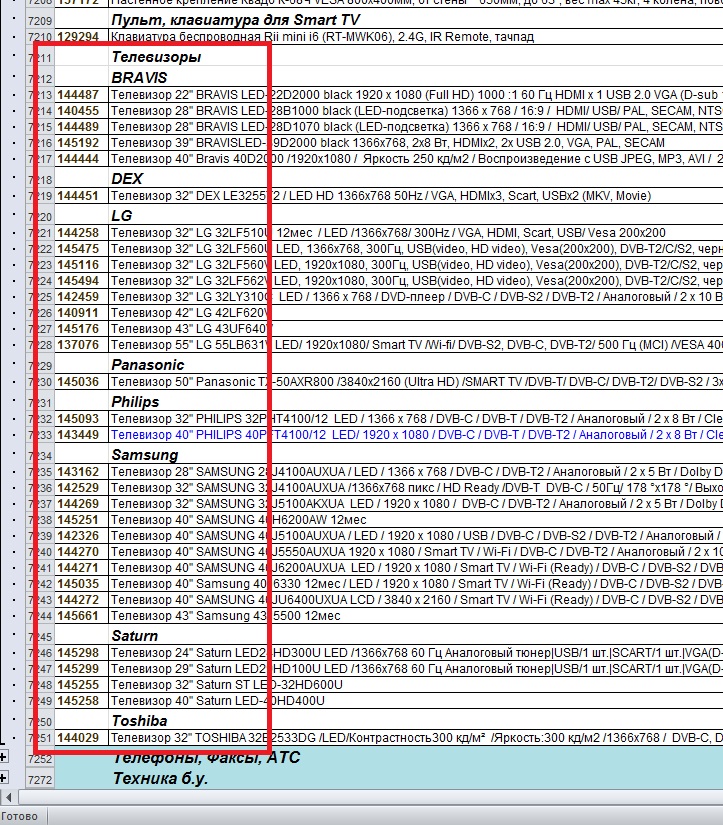This screenshot has width=723, height=825.
Task: Open the blue PHILIPS 40PFT4100/12 link row
Action: [x=416, y=435]
